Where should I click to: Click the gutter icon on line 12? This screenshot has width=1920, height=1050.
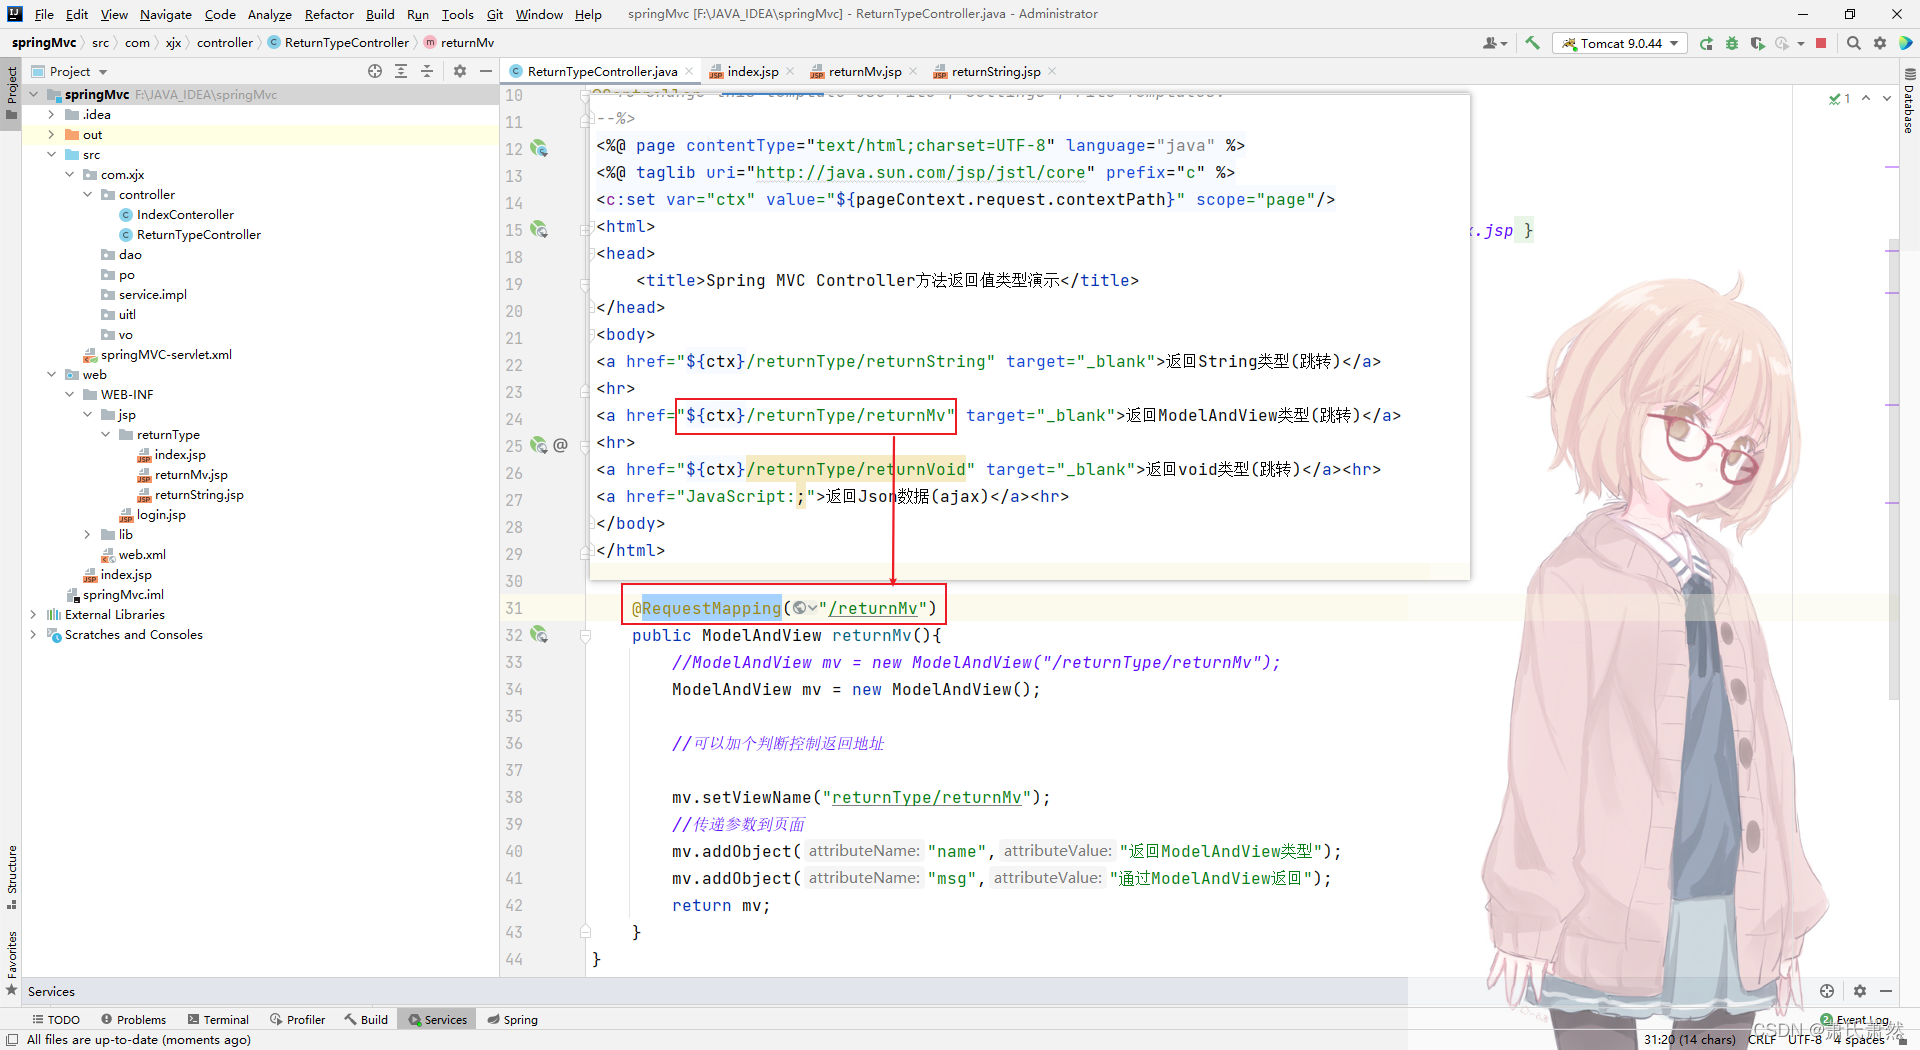(x=539, y=148)
